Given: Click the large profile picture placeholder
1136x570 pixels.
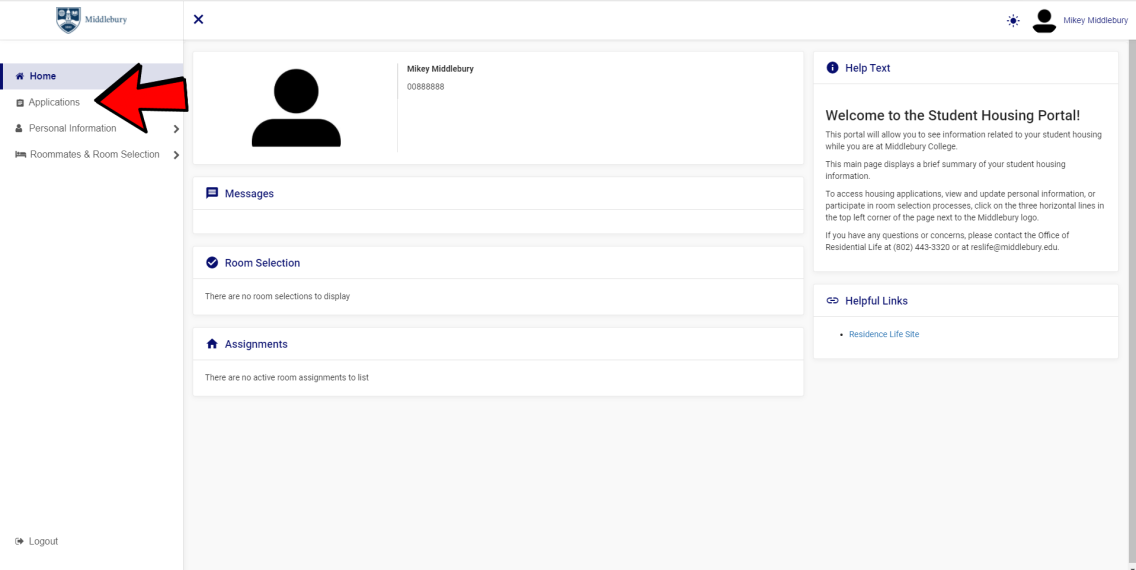Looking at the screenshot, I should (296, 108).
